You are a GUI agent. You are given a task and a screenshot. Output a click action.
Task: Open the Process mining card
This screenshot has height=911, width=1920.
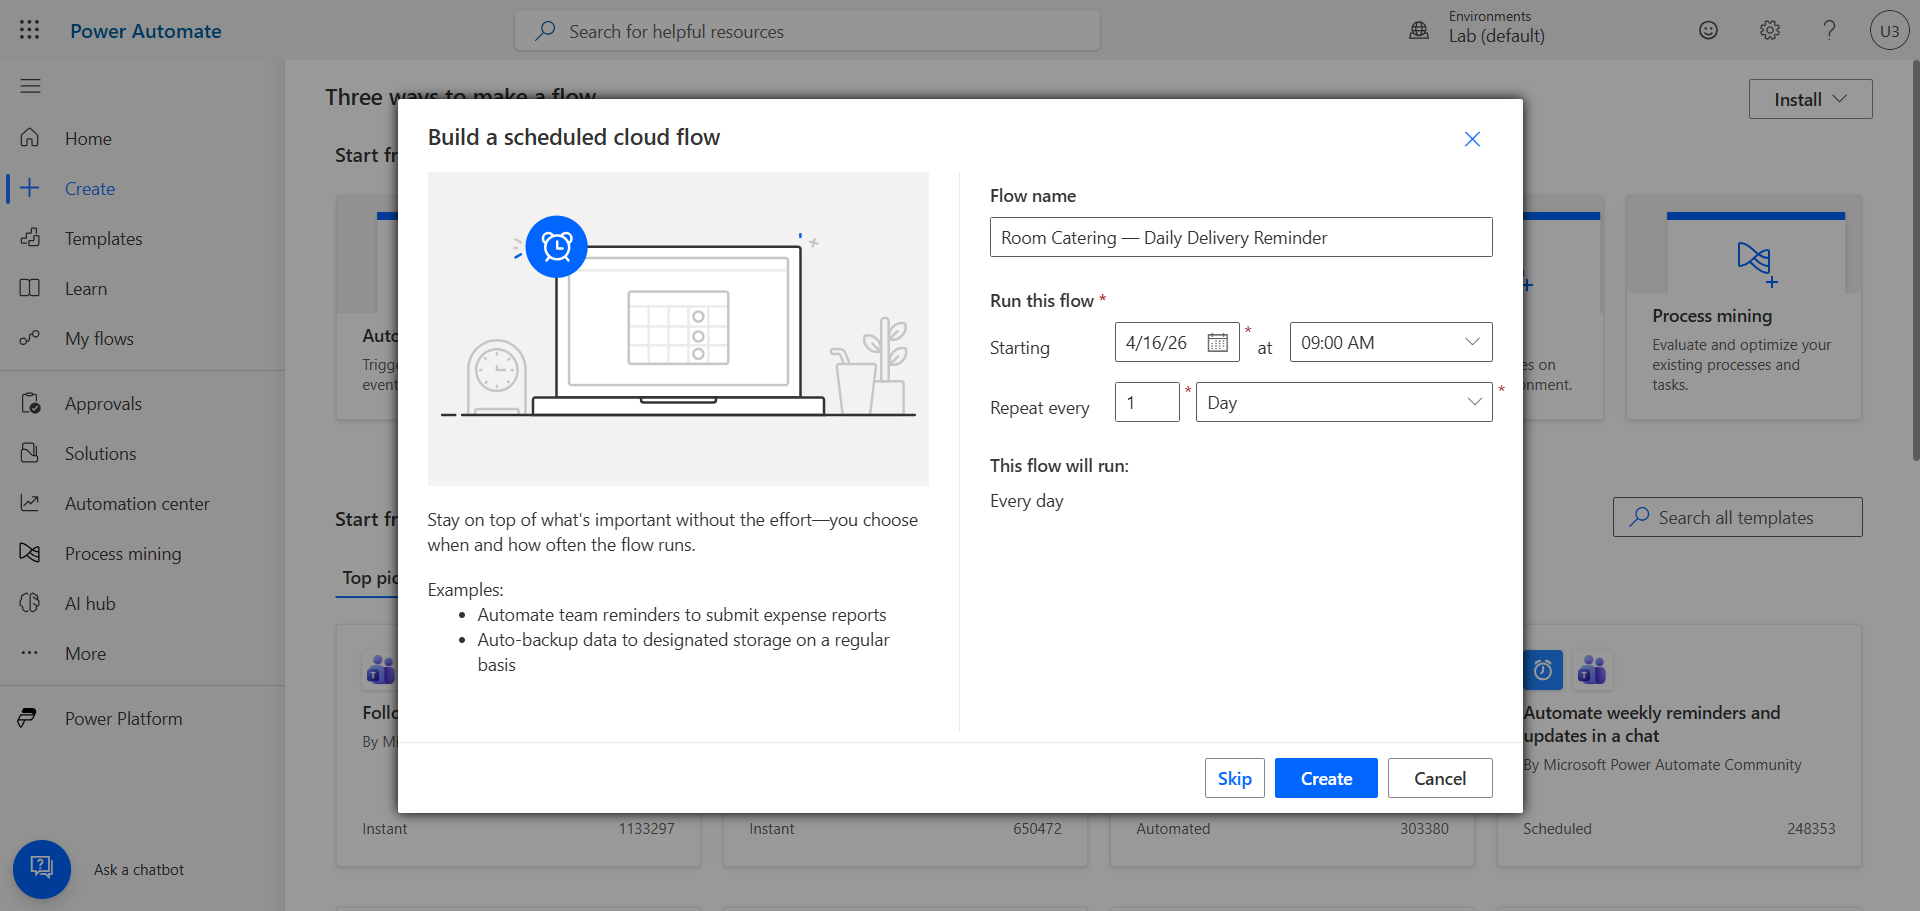pos(1744,307)
